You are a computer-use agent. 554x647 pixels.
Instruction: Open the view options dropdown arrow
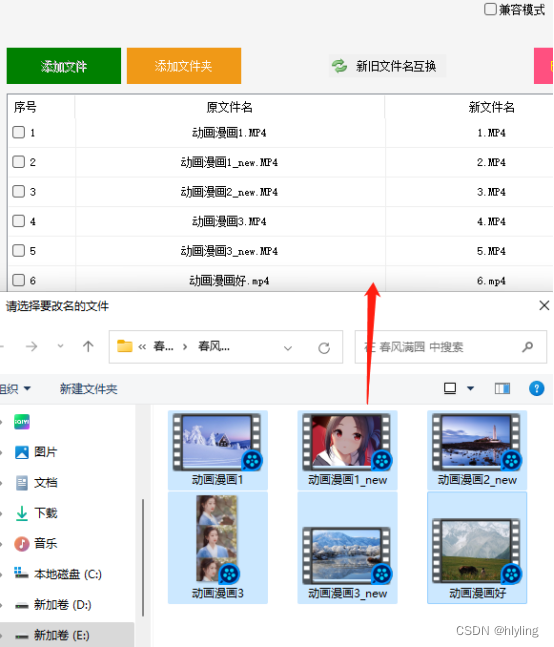[470, 388]
